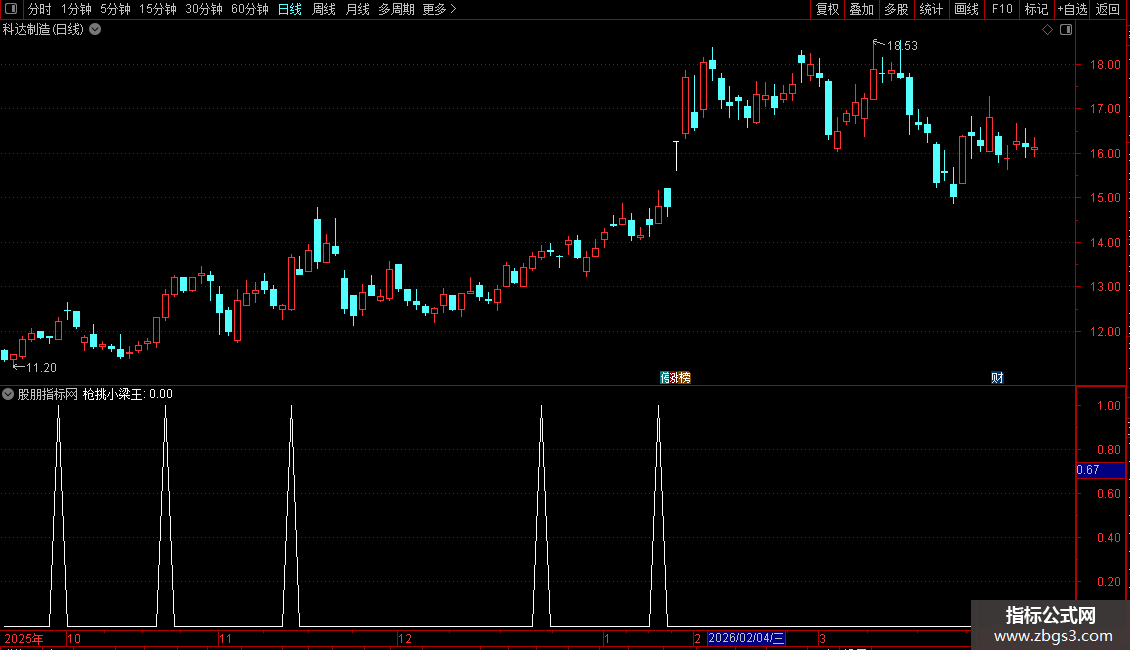Switch to 月线 monthly chart
Screen dimensions: 1130x650
[x=357, y=9]
